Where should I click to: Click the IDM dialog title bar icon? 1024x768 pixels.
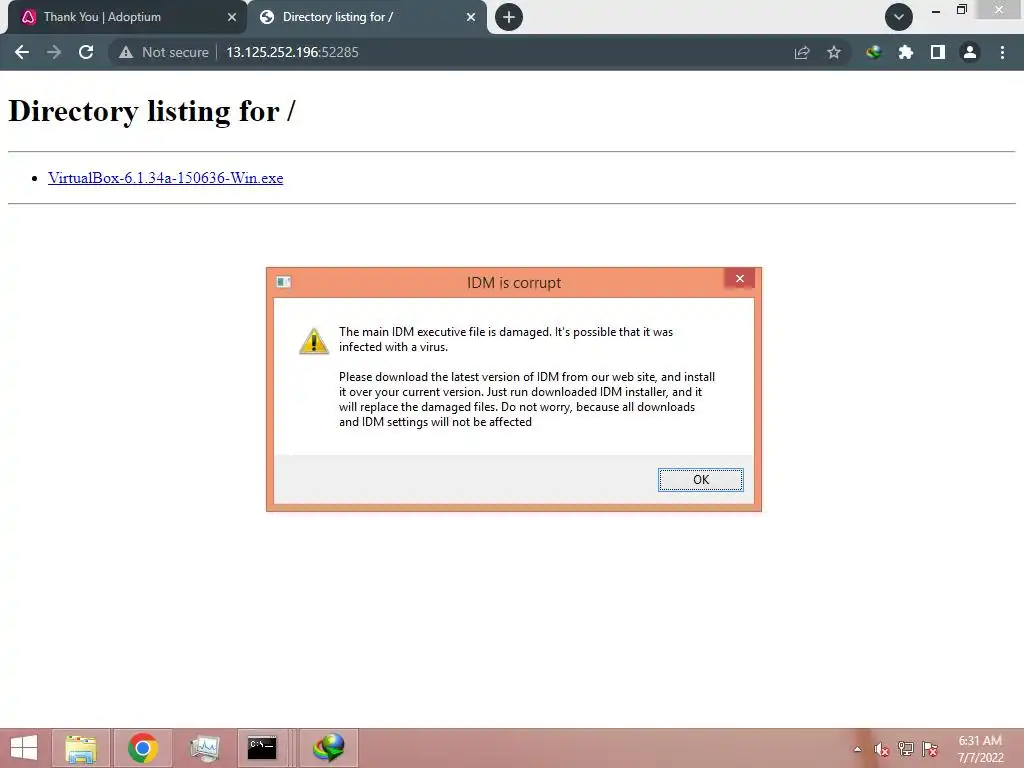tap(283, 282)
